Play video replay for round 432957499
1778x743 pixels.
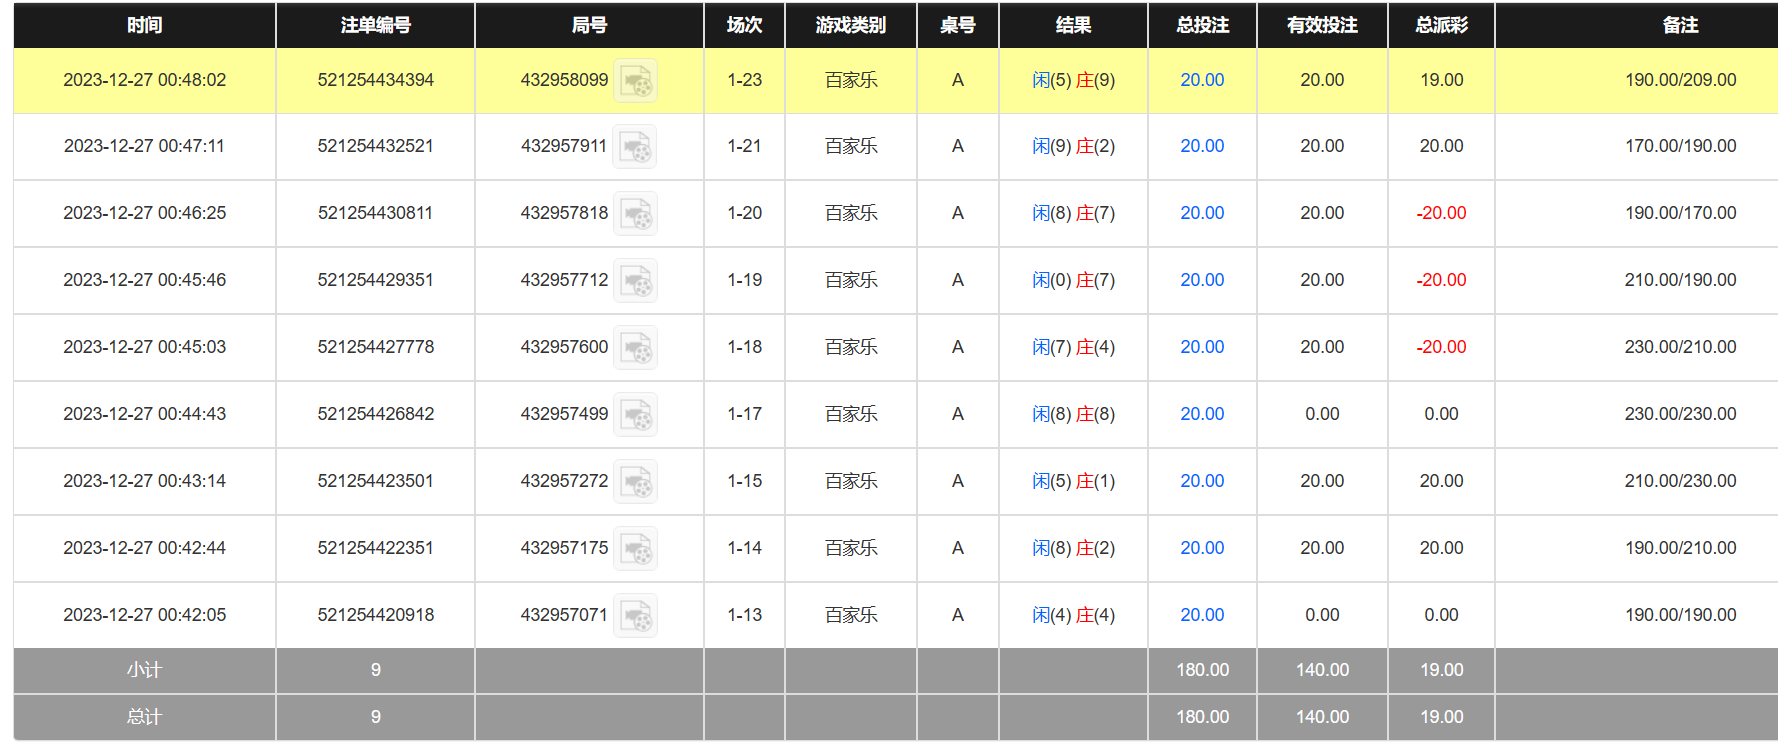pos(635,415)
